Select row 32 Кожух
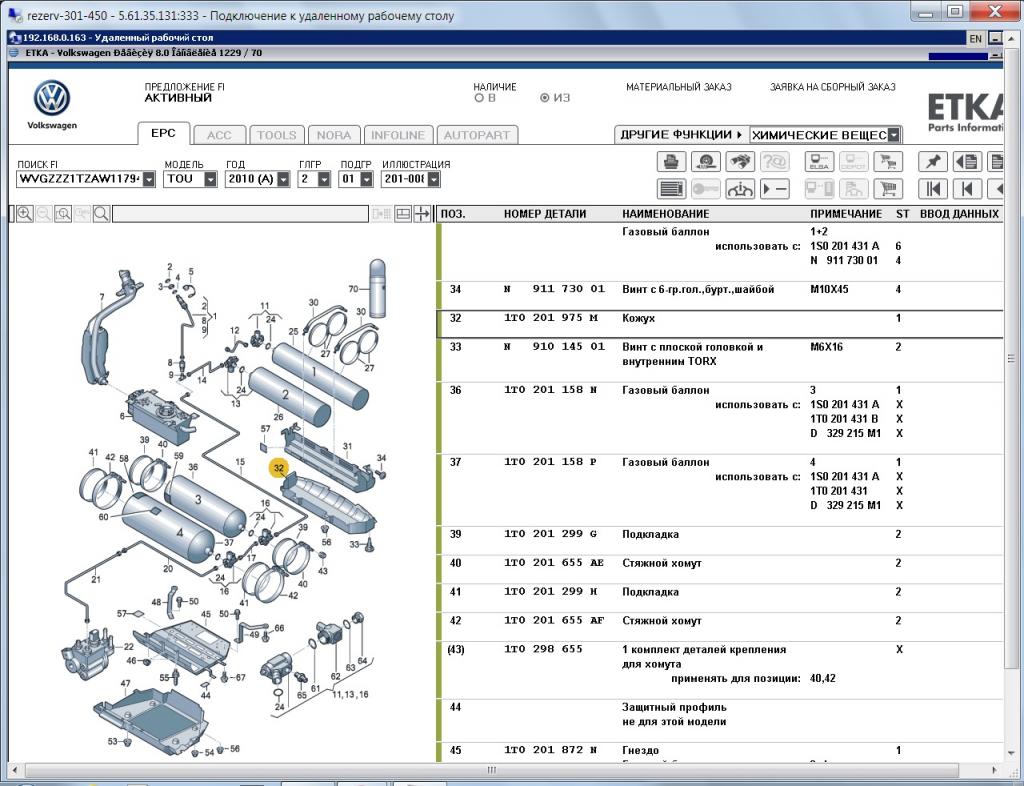 click(720, 324)
